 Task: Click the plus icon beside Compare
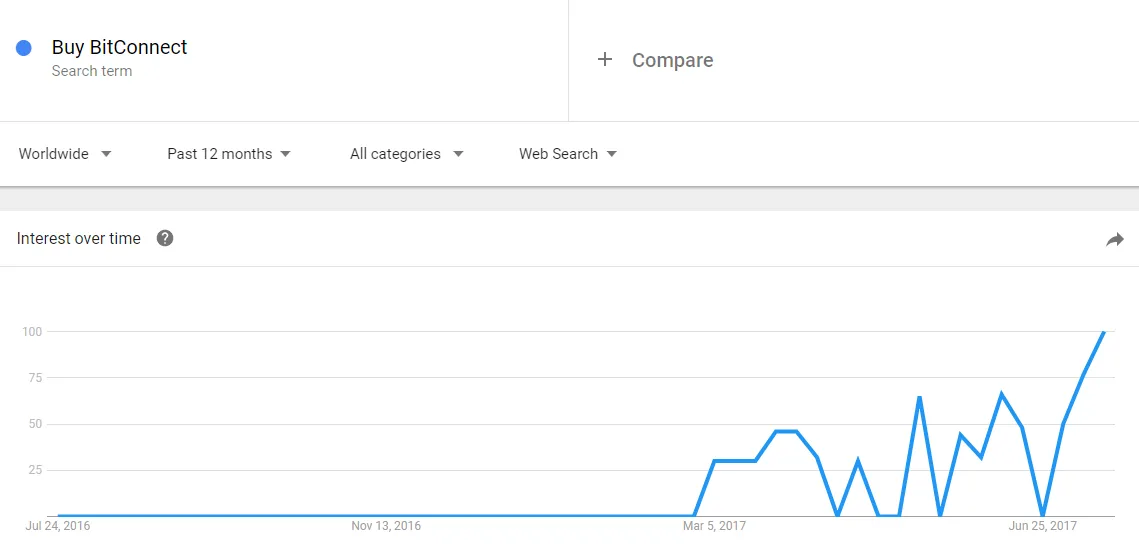(604, 60)
